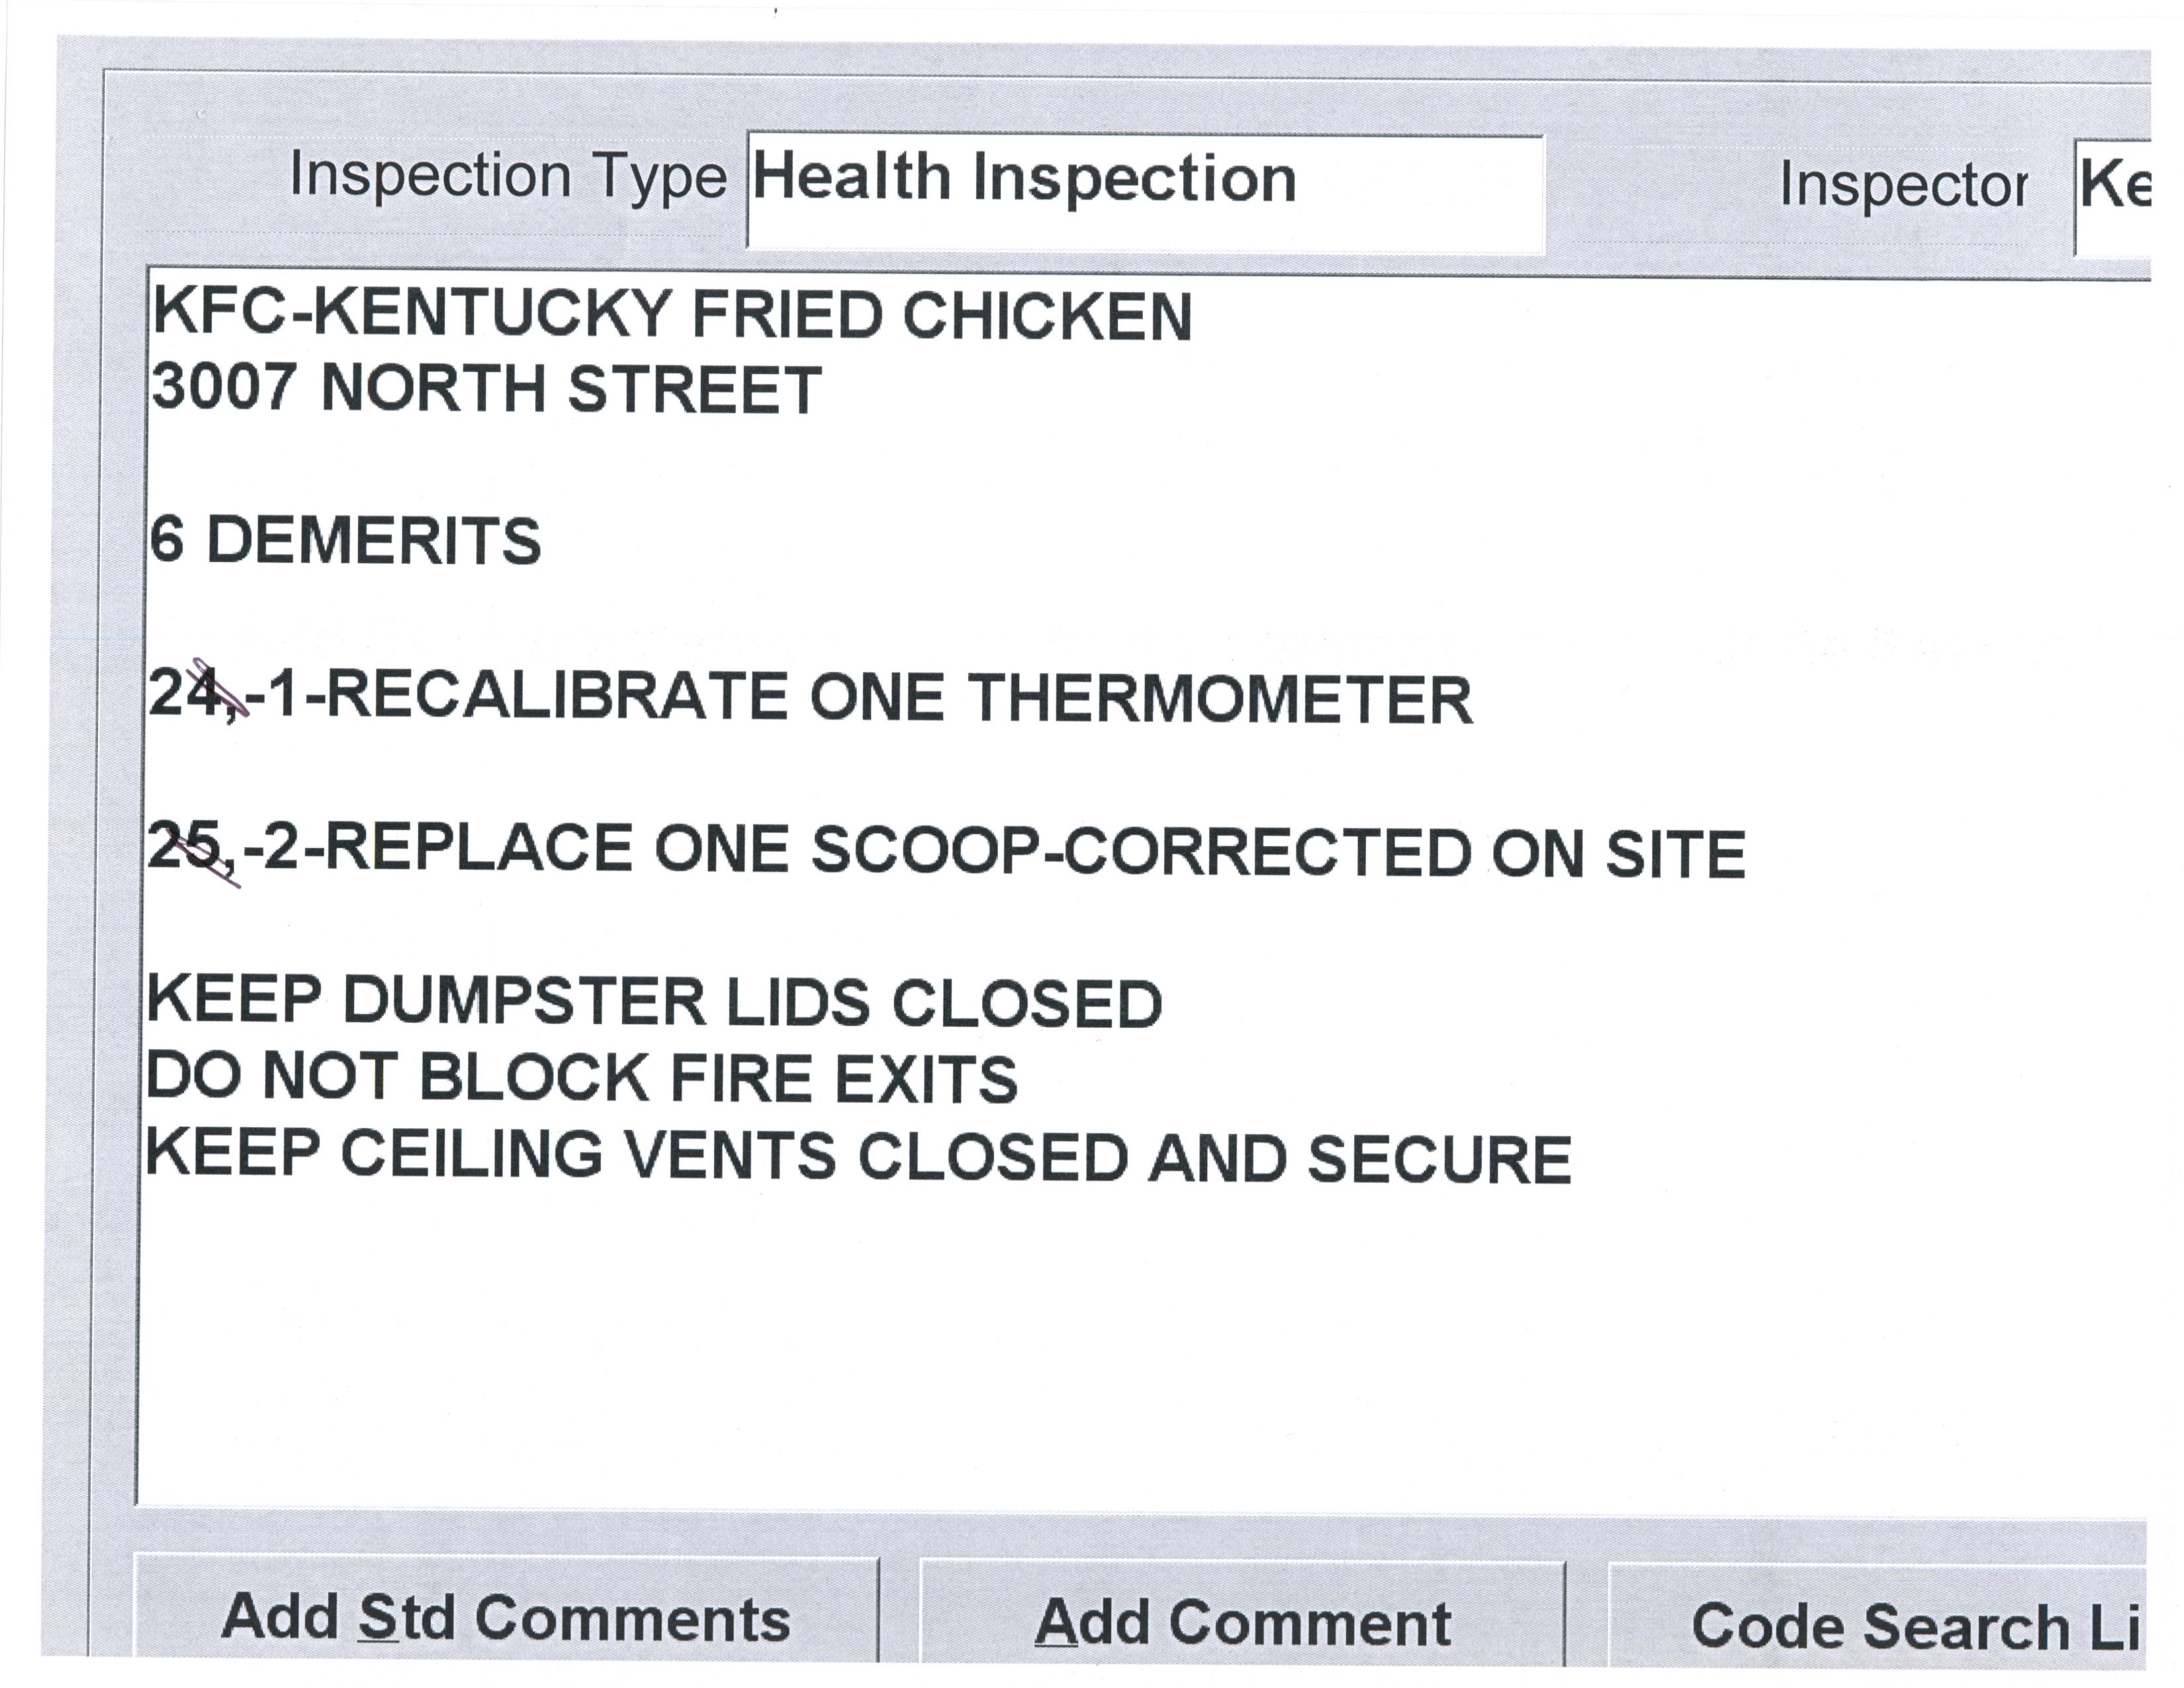
Task: Click the Inspection Type label
Action: point(508,177)
